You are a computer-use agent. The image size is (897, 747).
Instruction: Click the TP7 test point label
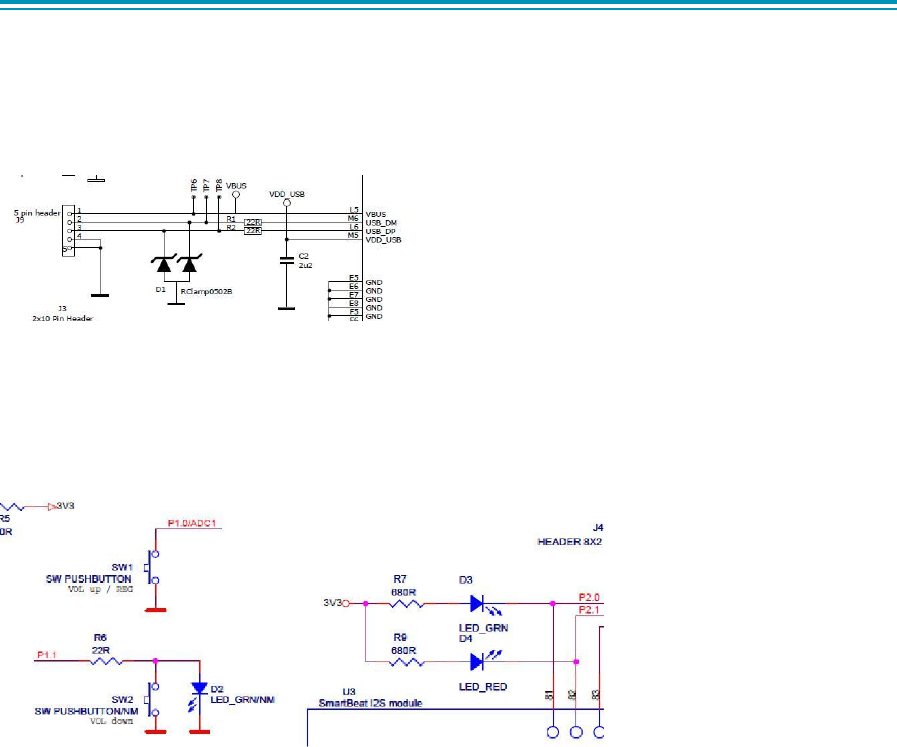tap(206, 185)
